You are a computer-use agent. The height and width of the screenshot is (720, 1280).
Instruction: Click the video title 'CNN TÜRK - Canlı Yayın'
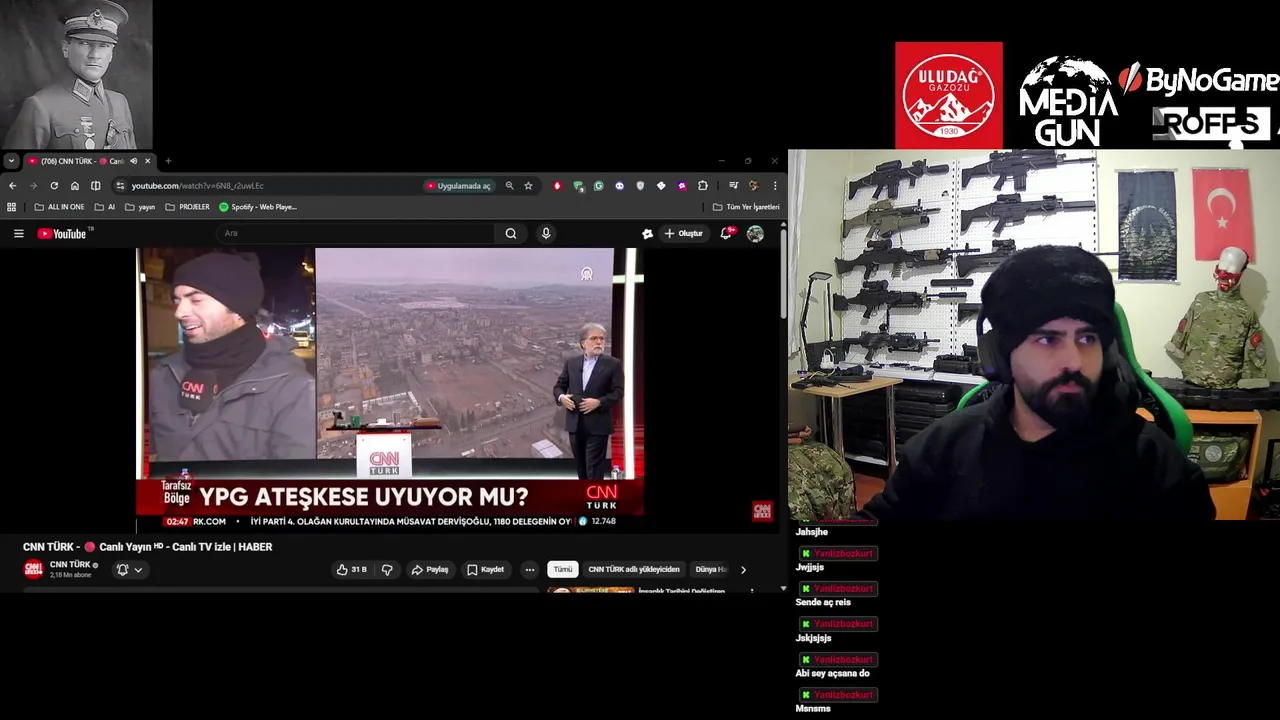coord(148,547)
